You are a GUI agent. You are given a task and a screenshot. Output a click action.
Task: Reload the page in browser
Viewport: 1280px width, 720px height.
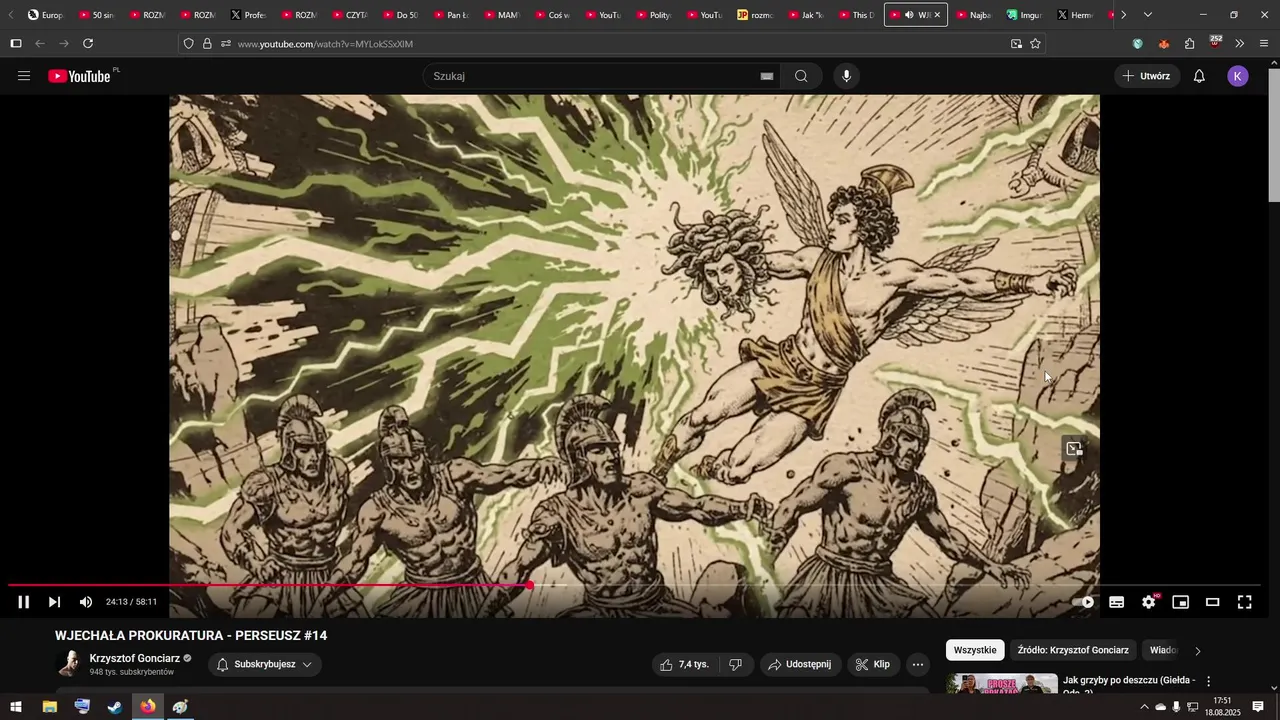tap(88, 44)
